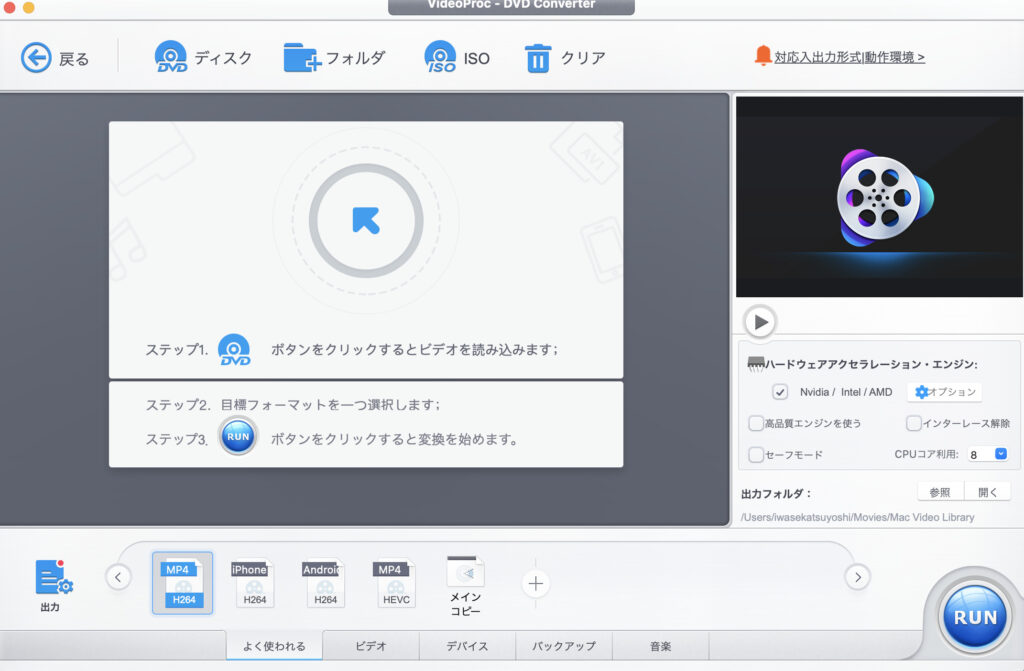Enable セーフモード checkbox
Viewport: 1024px width, 671px height.
click(756, 455)
